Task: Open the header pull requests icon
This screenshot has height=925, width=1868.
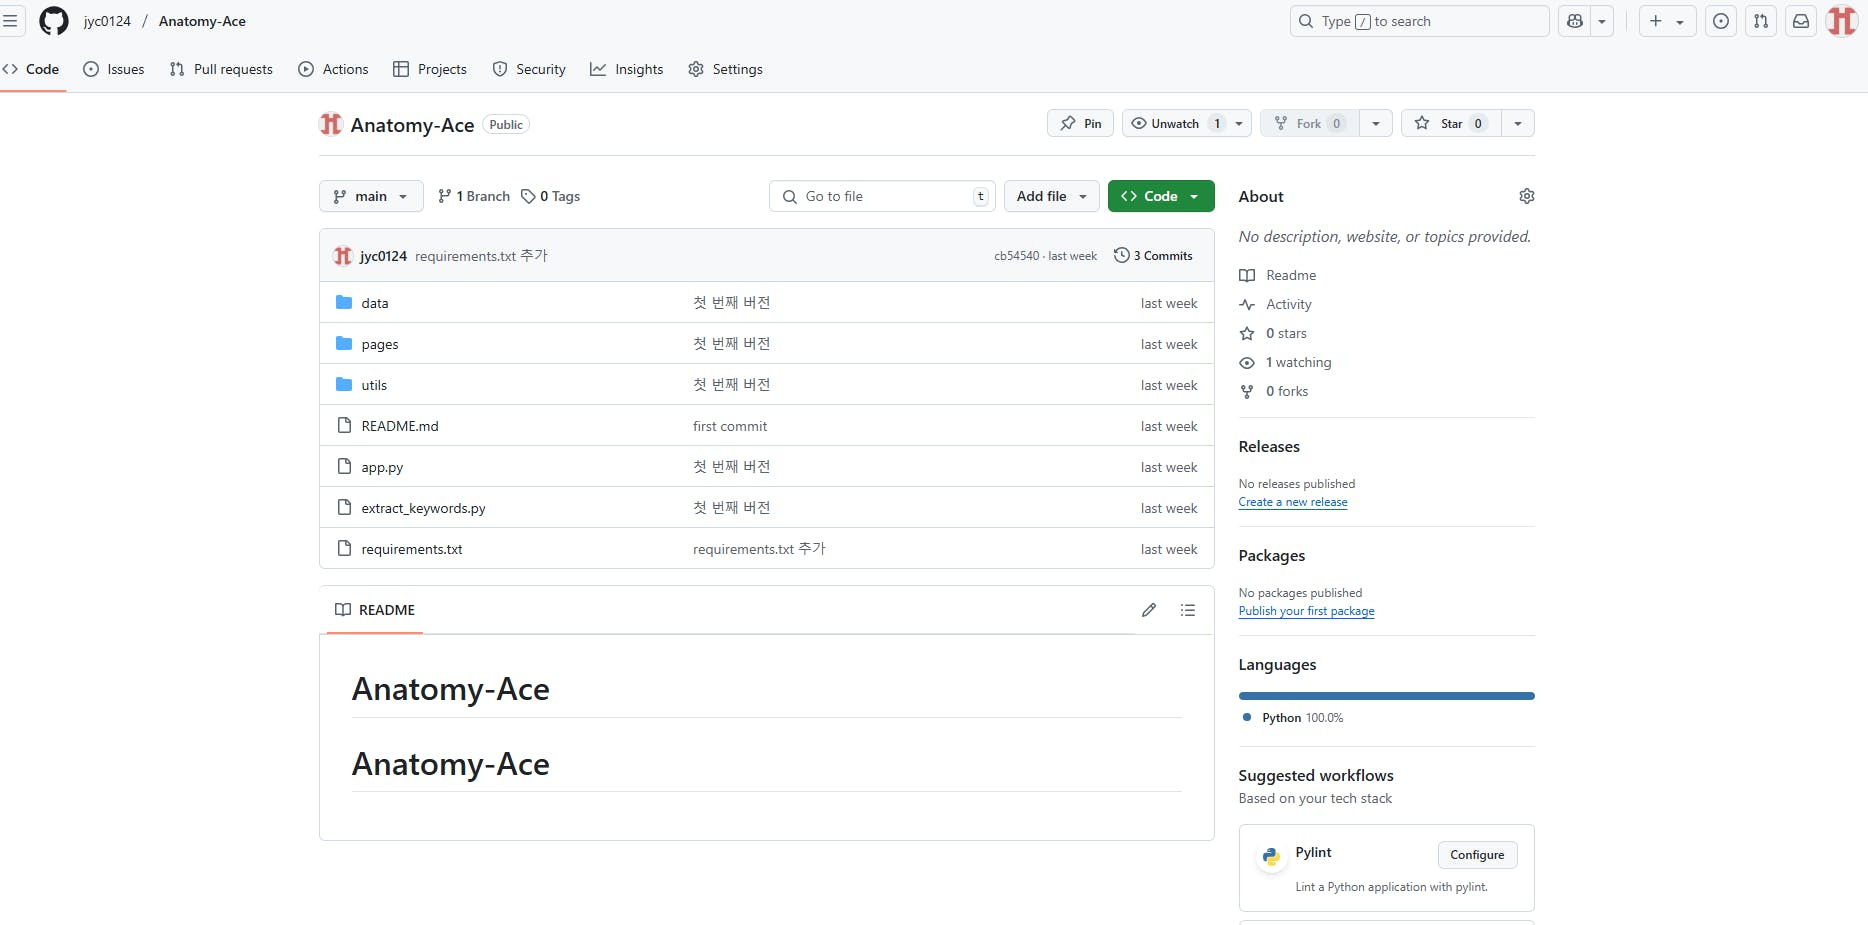Action: tap(1761, 21)
